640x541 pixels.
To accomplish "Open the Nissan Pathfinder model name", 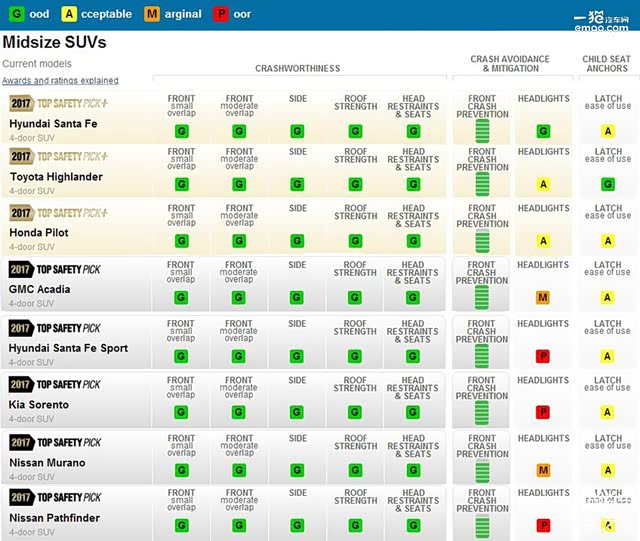I will [54, 518].
